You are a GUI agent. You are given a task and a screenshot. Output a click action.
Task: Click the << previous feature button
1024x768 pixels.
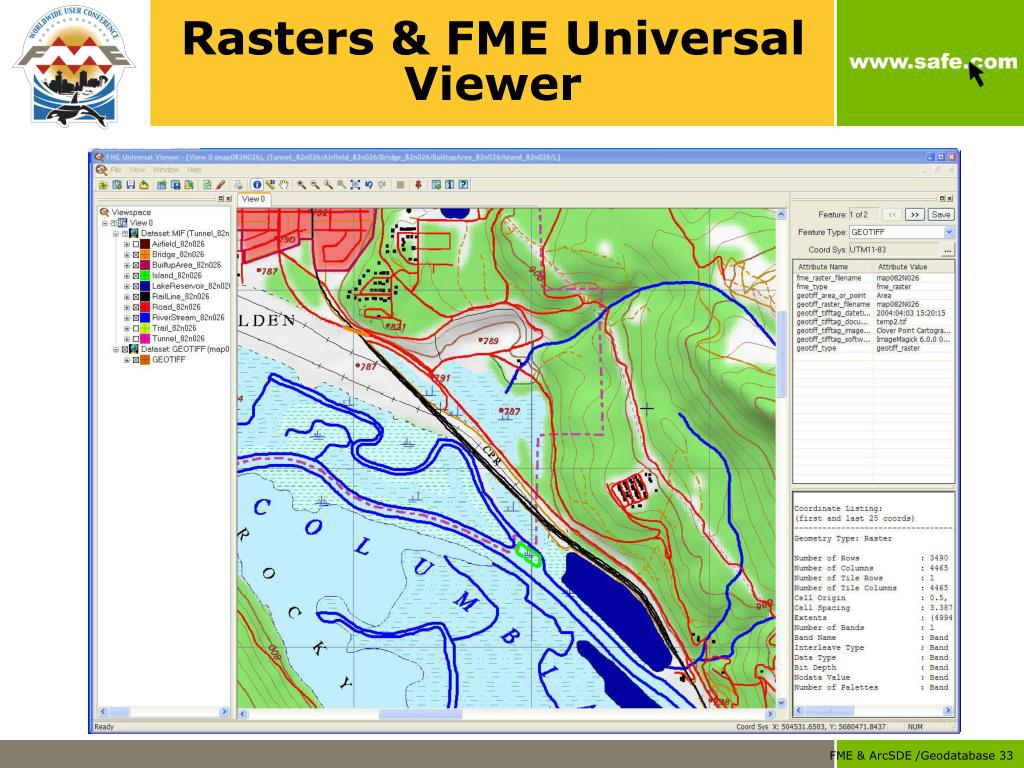coord(892,214)
